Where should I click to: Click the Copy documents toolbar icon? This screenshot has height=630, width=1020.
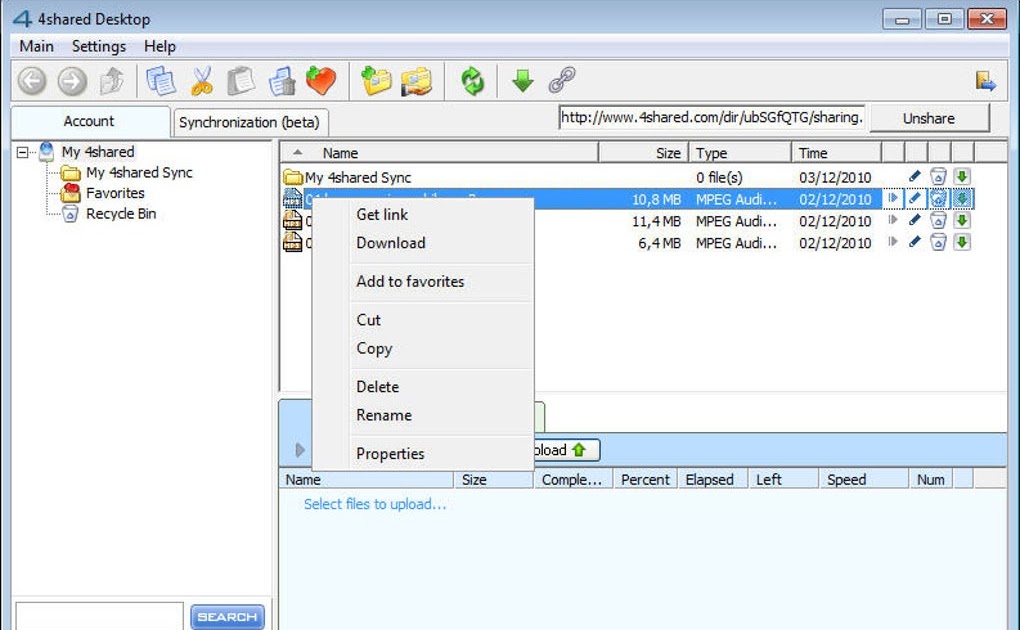161,81
